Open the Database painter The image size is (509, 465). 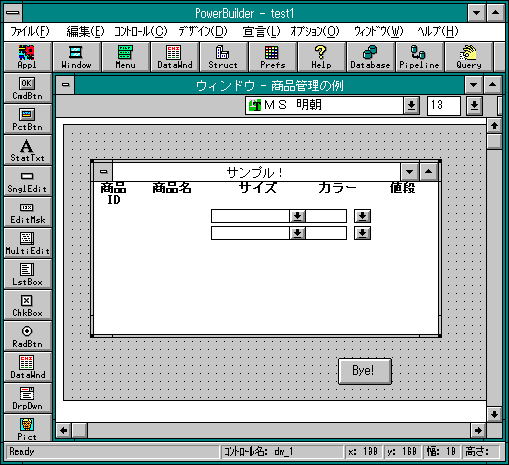[x=370, y=57]
